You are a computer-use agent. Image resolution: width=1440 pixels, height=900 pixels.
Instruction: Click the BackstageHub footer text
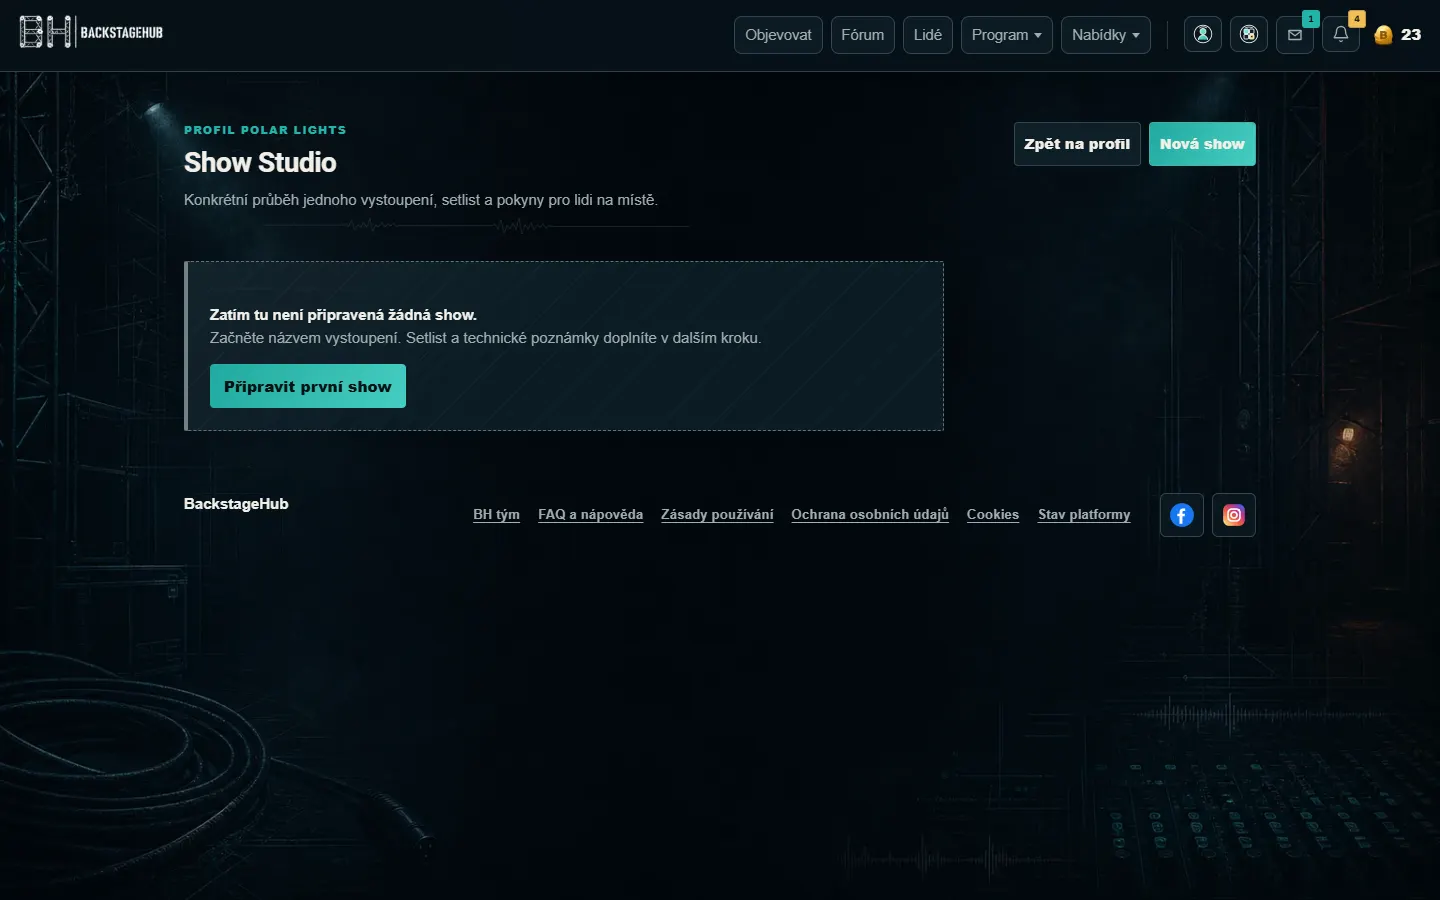coord(236,503)
